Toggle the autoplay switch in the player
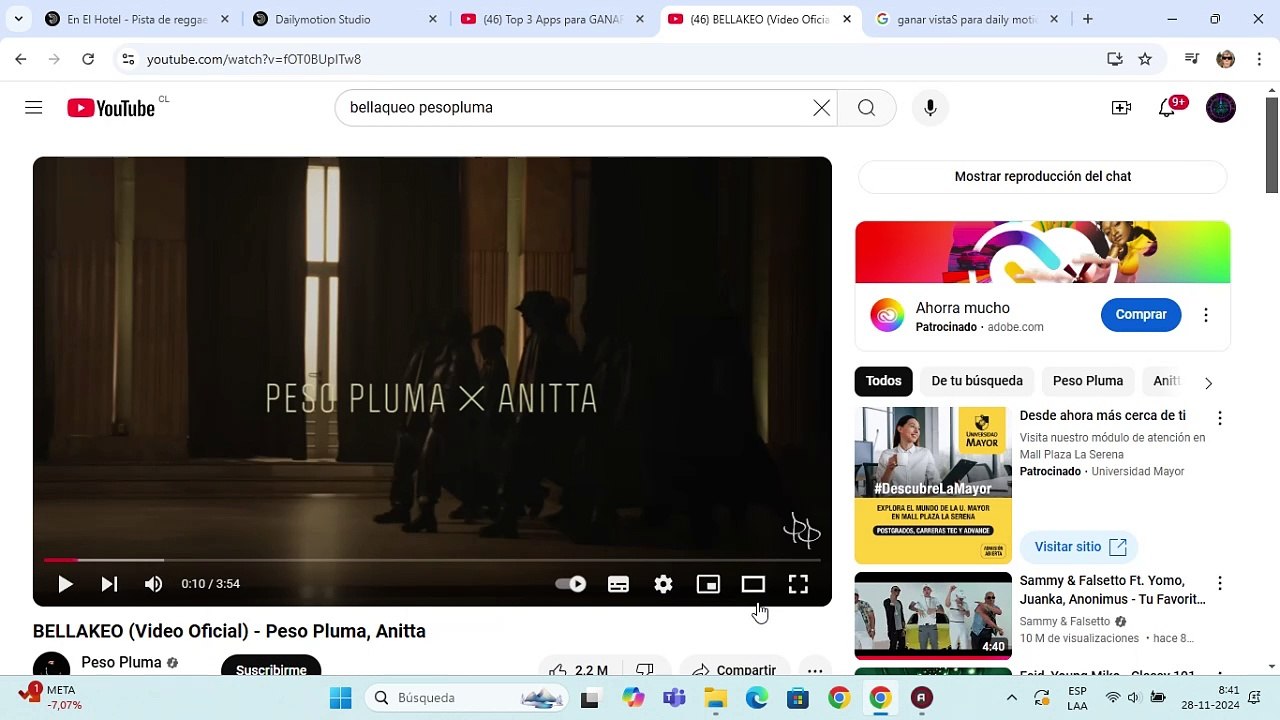Viewport: 1280px width, 720px height. [571, 584]
